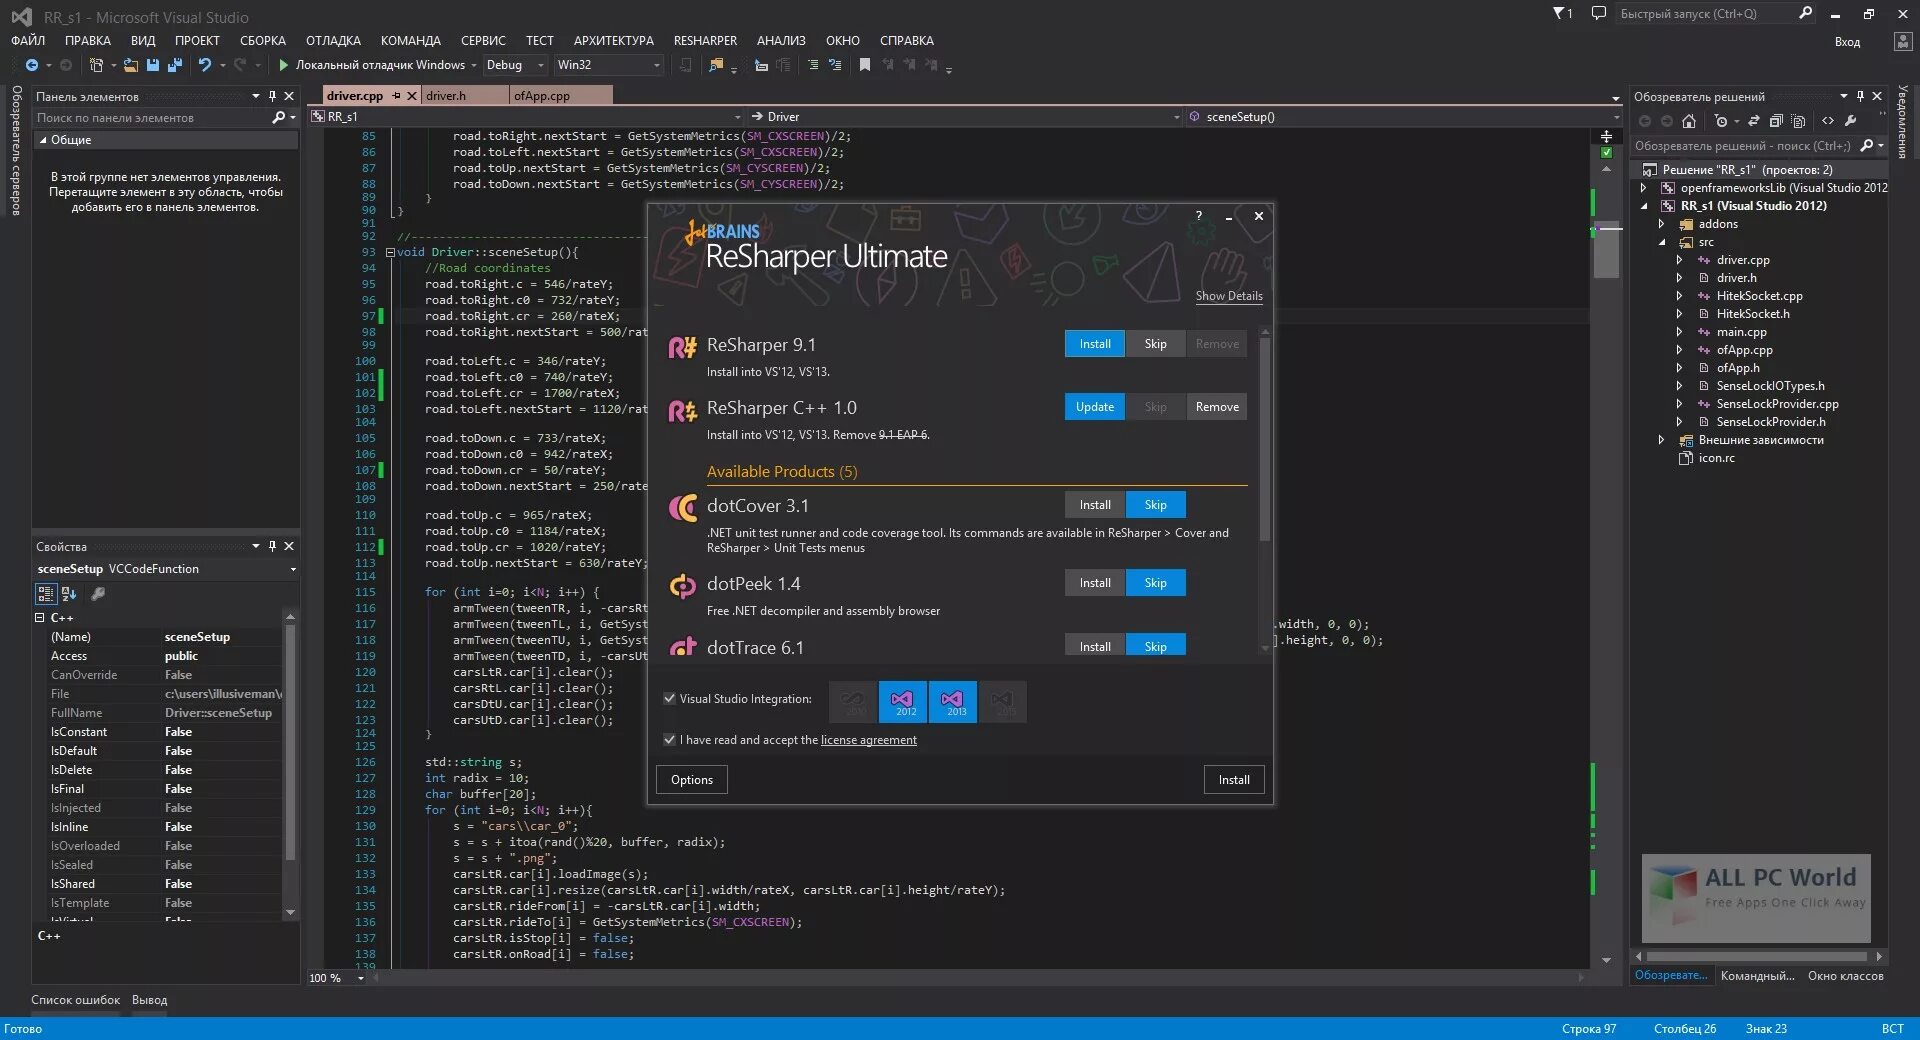Screen dimensions: 1920x1040
Task: Open the Win32 platform dropdown
Action: 609,65
